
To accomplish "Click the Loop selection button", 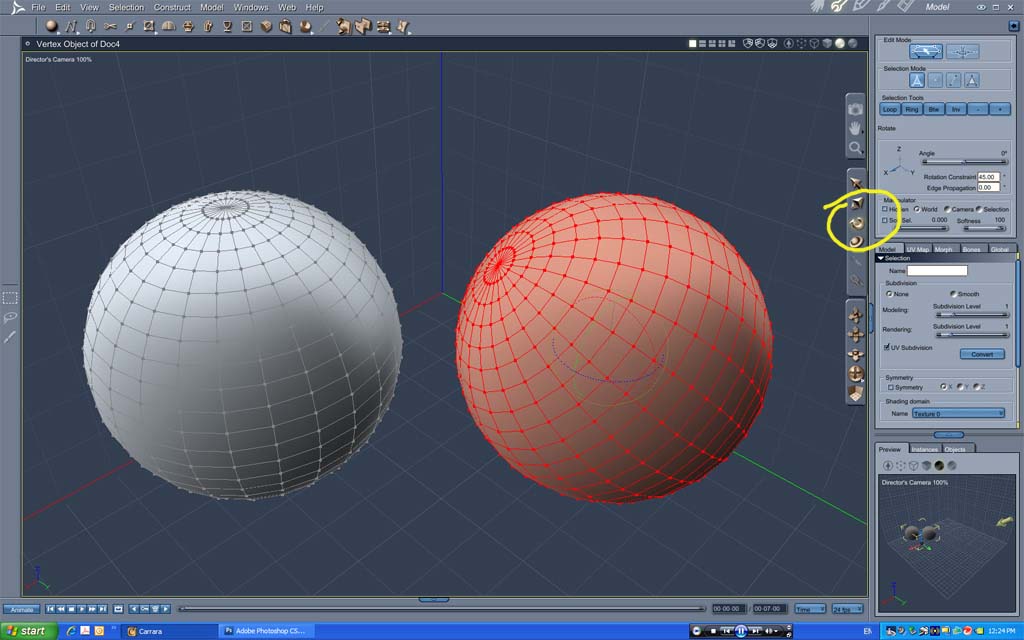I will (x=889, y=109).
